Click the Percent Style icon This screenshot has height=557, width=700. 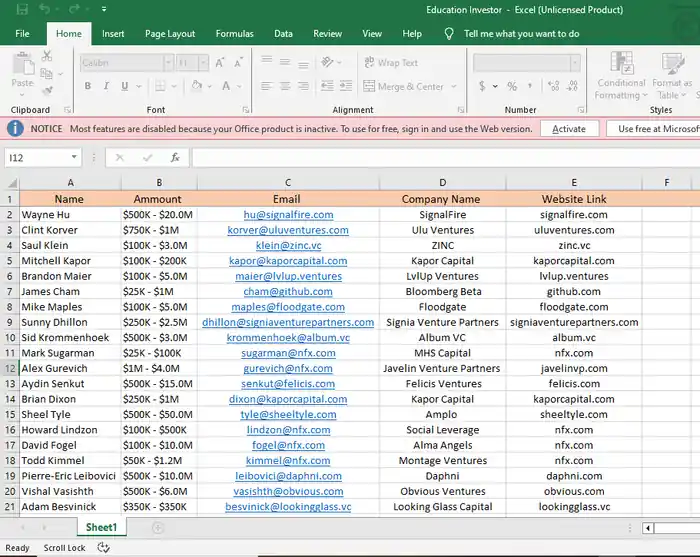[512, 86]
